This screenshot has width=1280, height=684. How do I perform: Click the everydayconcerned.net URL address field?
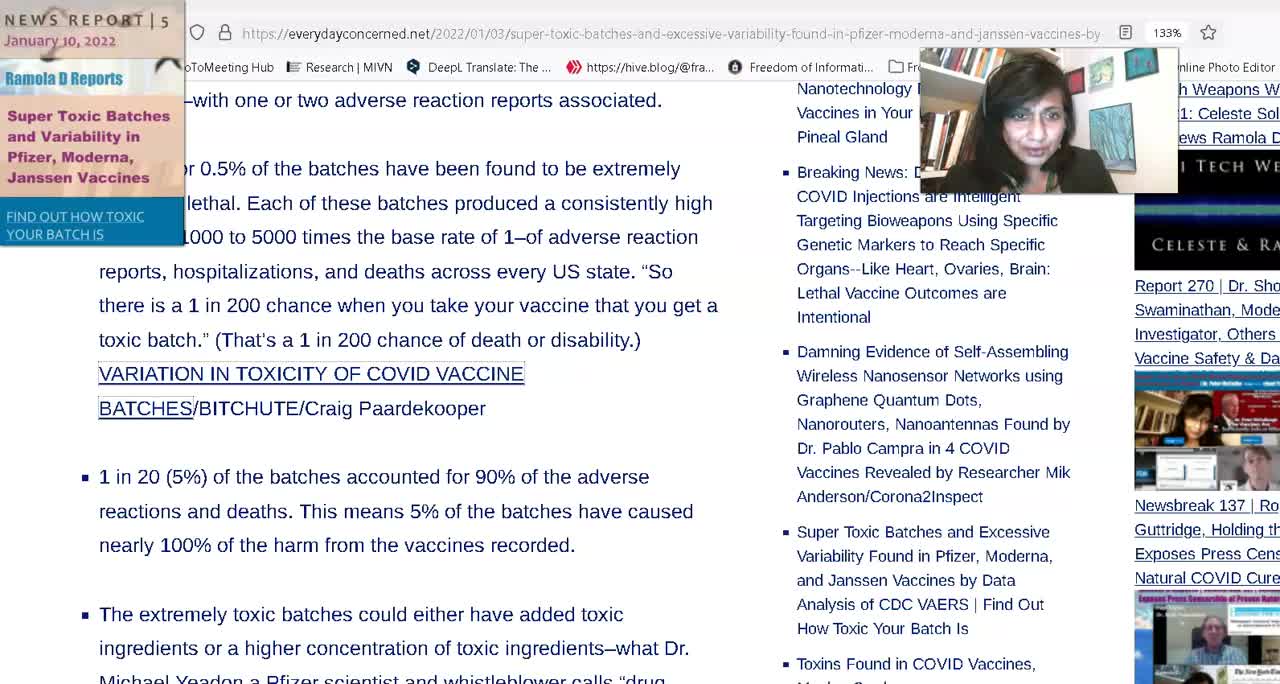(671, 33)
